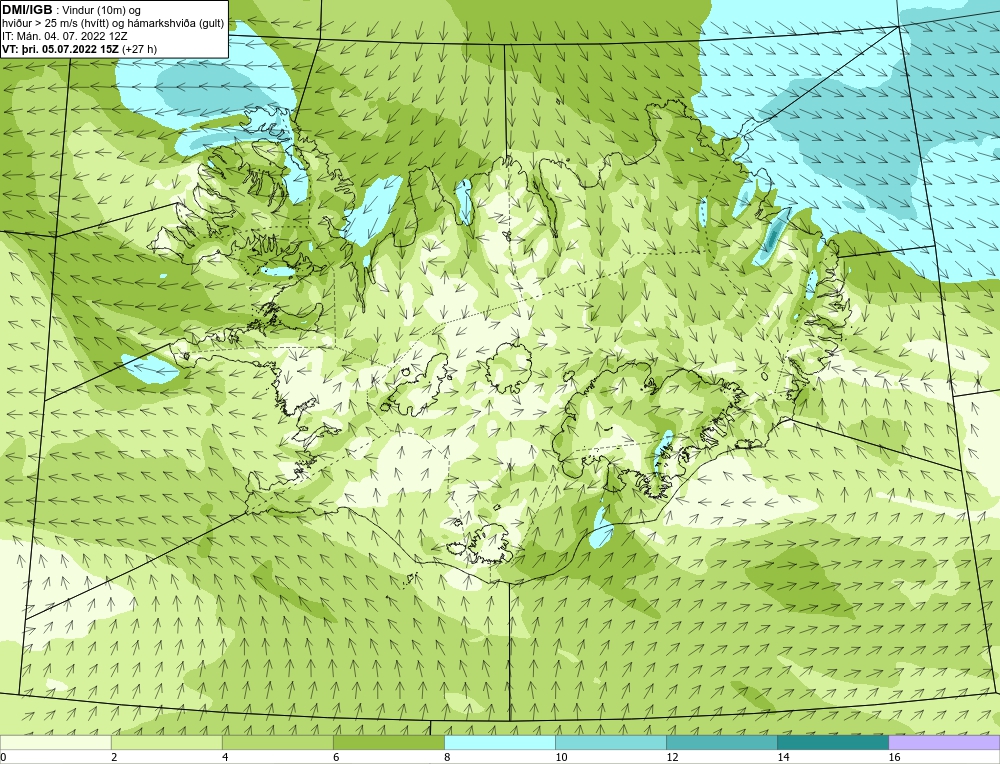This screenshot has width=1000, height=764.
Task: Click the '12' scale label
Action: point(672,757)
